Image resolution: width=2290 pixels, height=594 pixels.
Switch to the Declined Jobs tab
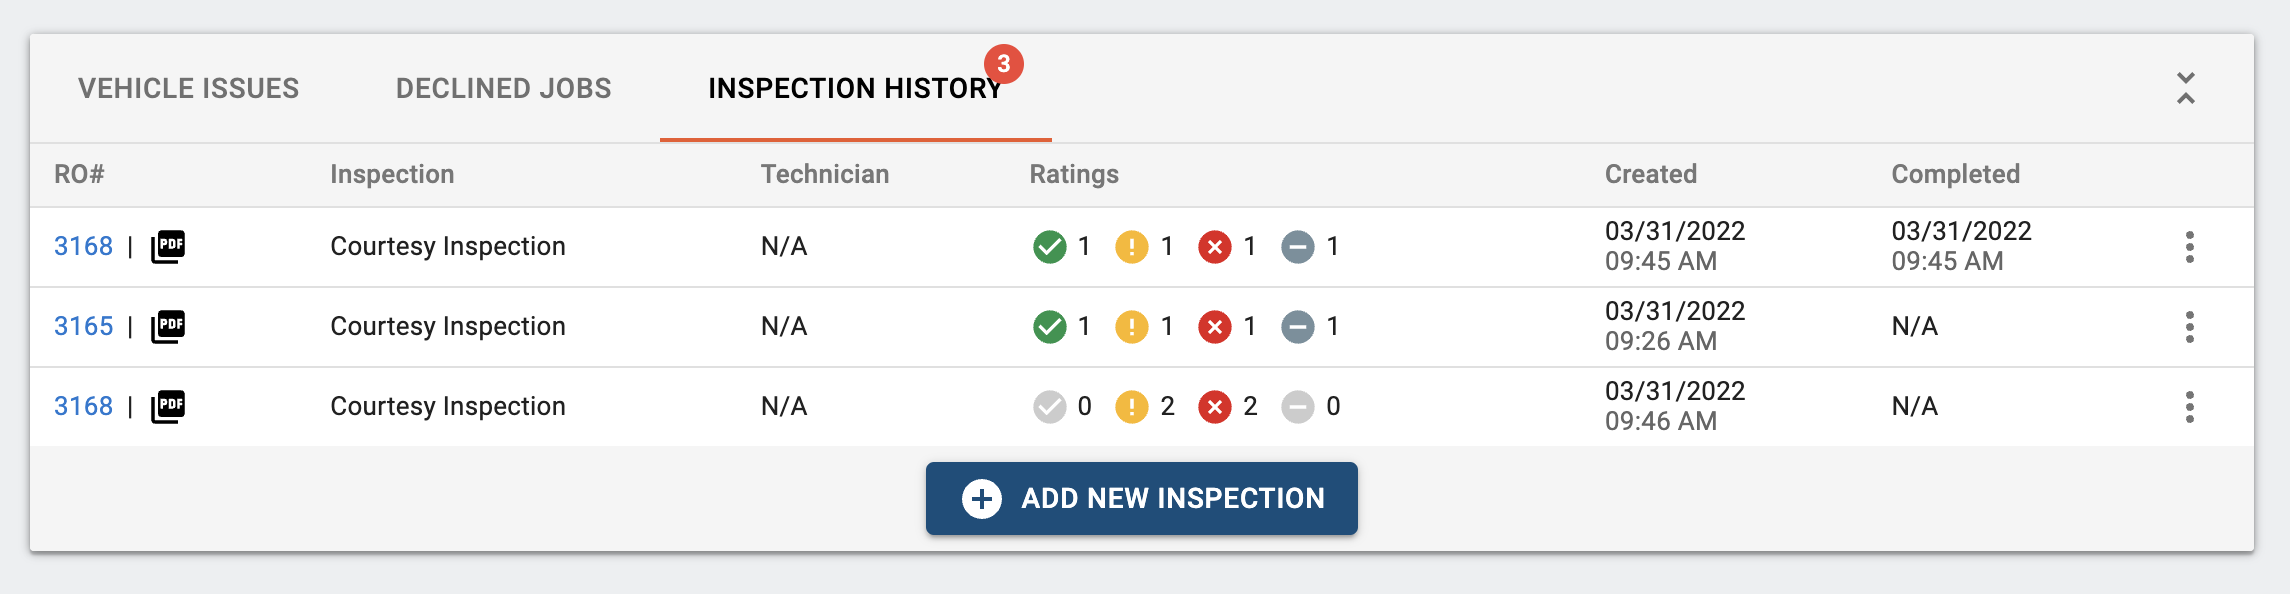coord(503,88)
